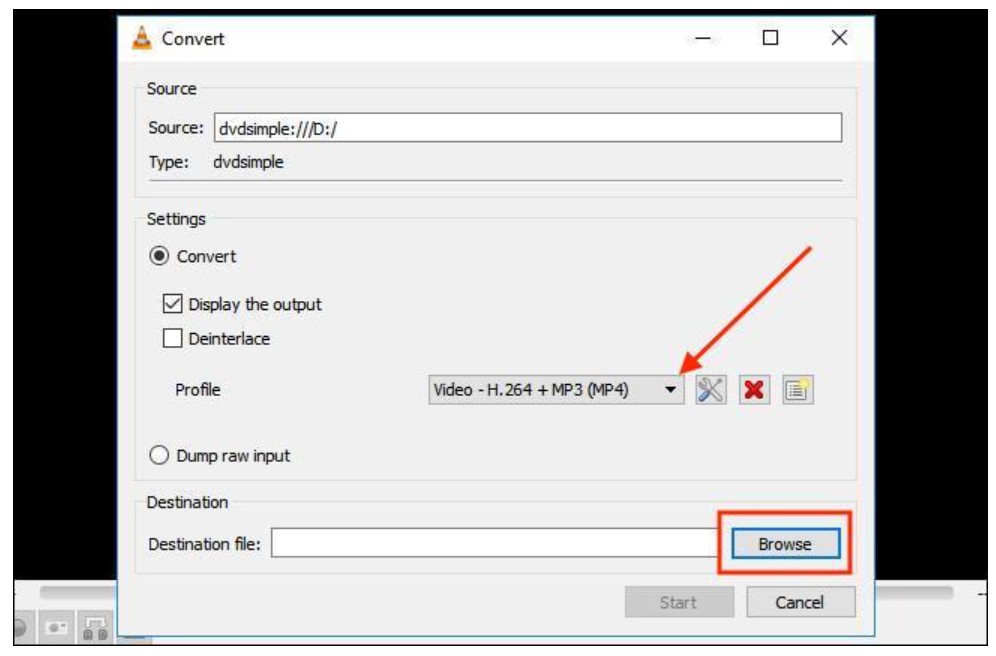Uncheck Display the output checkbox
The image size is (996, 656).
172,305
